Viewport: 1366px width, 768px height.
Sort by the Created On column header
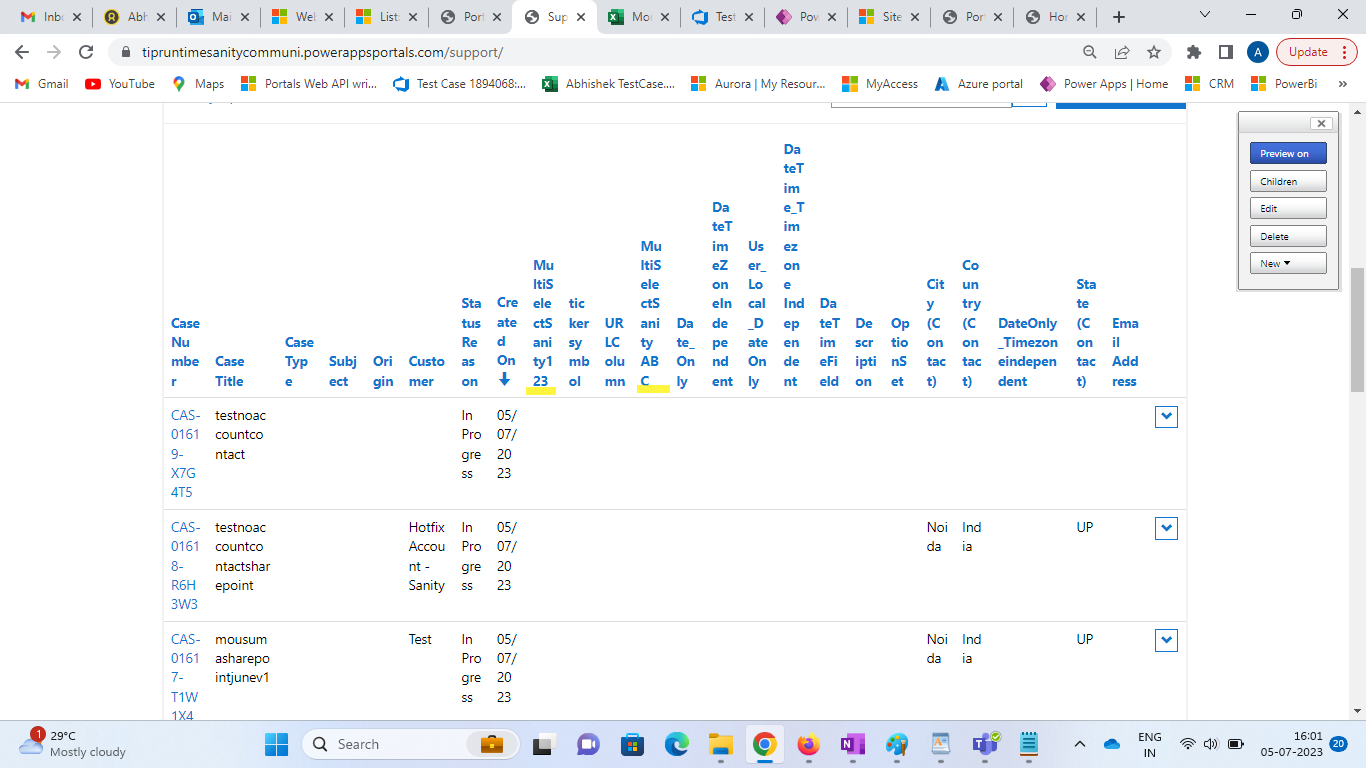click(x=507, y=341)
